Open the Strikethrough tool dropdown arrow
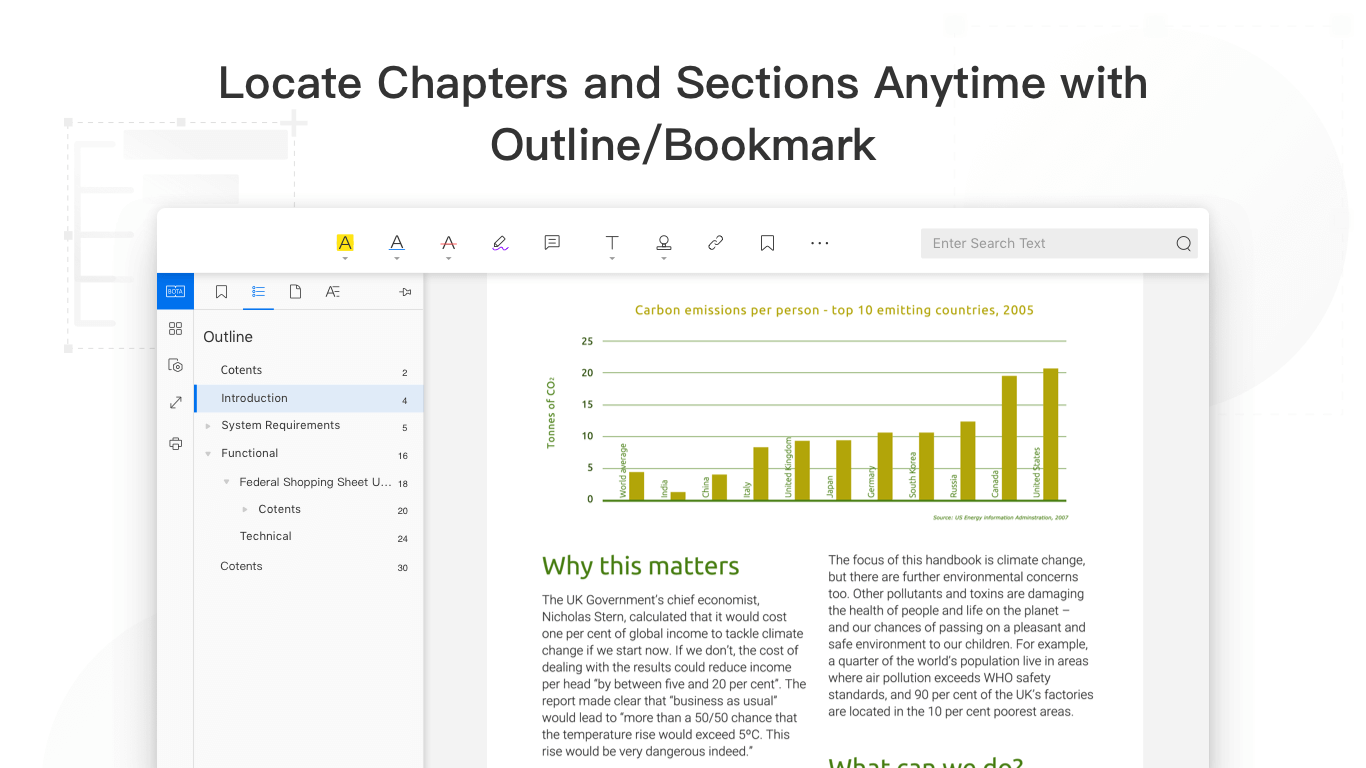Image resolution: width=1366 pixels, height=768 pixels. (449, 258)
